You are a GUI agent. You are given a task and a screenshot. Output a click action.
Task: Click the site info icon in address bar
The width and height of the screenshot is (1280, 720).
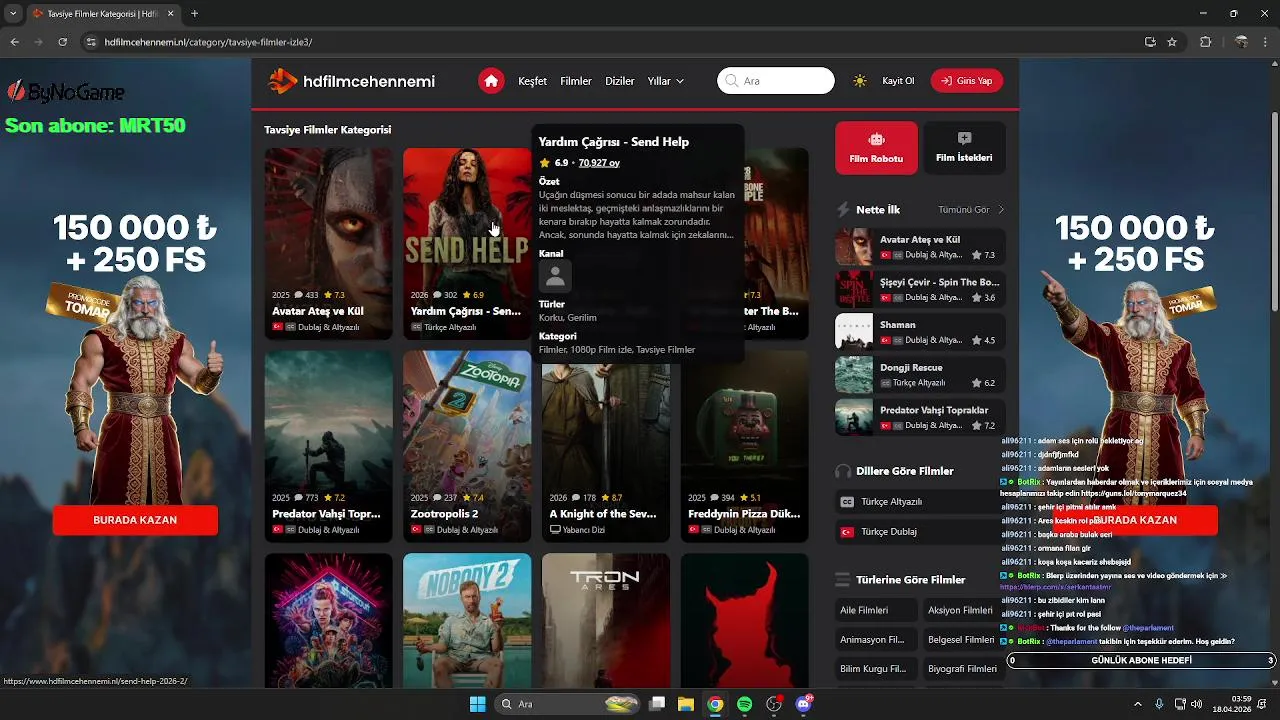coord(91,42)
